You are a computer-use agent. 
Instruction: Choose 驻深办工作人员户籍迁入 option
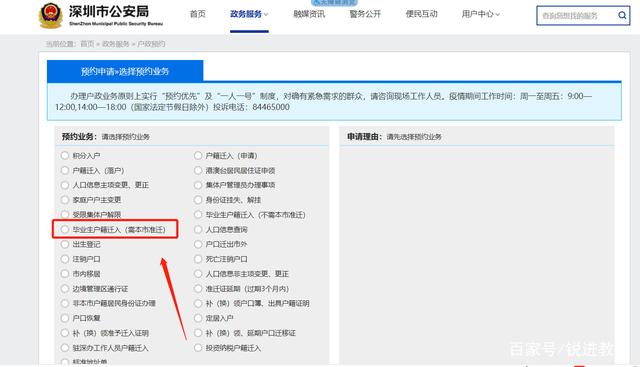tap(64, 348)
